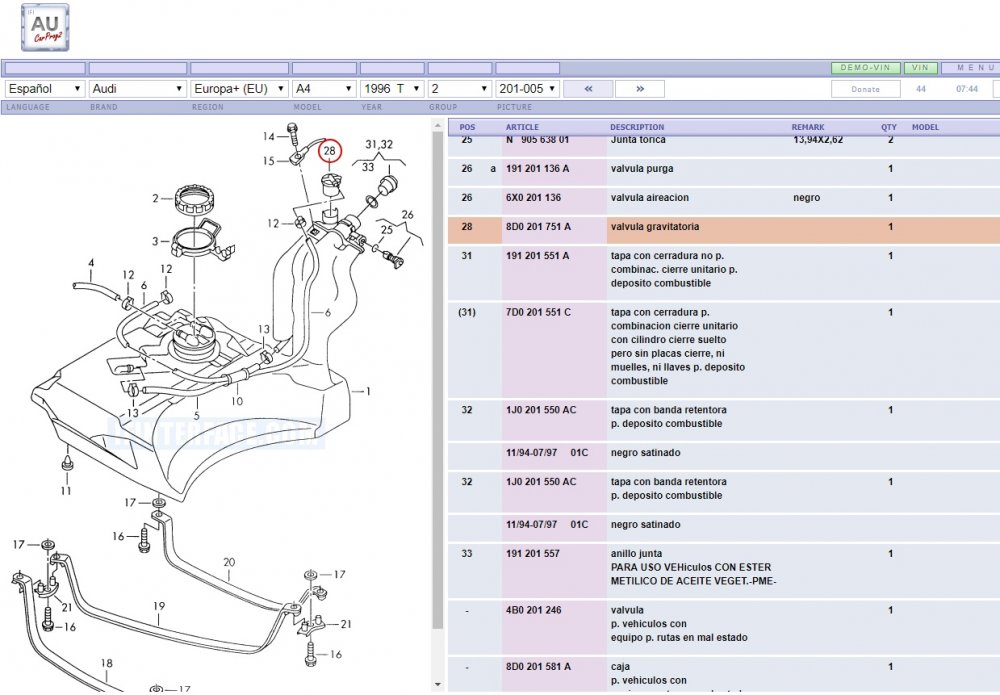Click the POS column header
Screen dimensions: 1000x695
467,127
